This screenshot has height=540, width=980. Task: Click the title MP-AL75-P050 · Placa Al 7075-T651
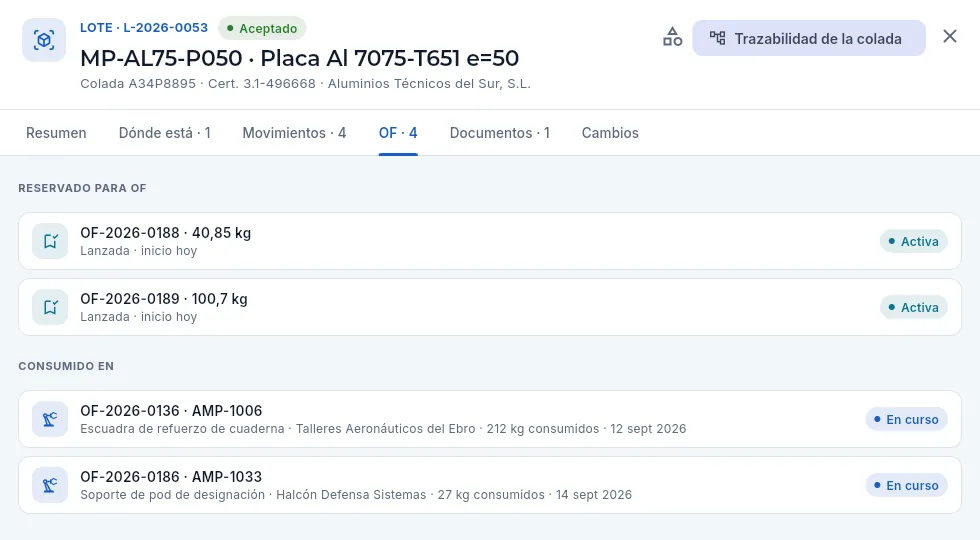[299, 58]
